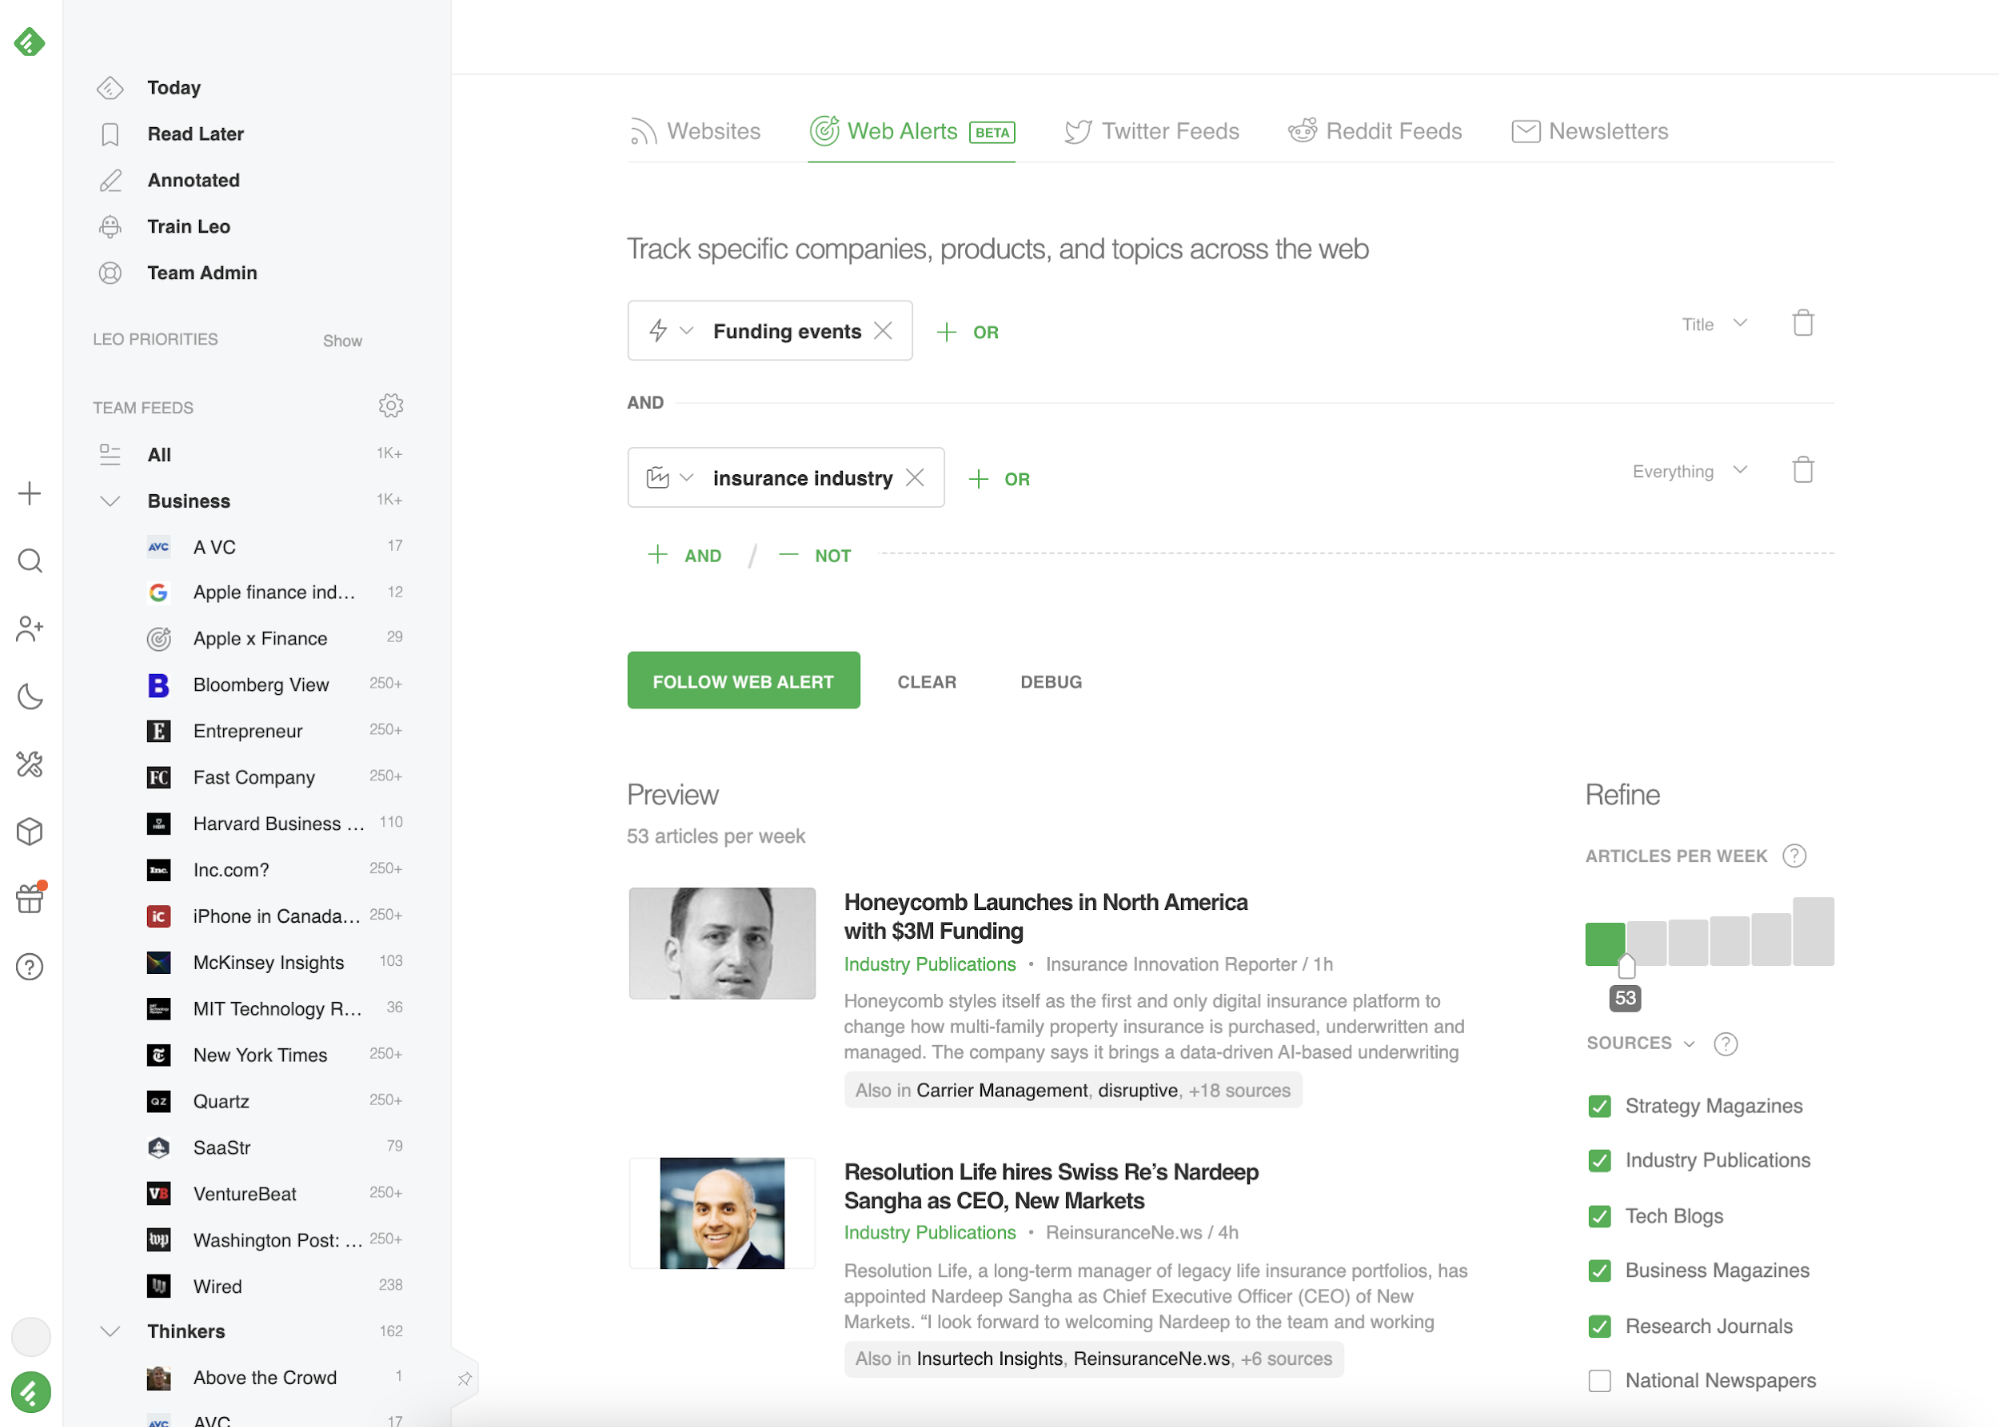Remove the Funding events chip

tap(883, 331)
